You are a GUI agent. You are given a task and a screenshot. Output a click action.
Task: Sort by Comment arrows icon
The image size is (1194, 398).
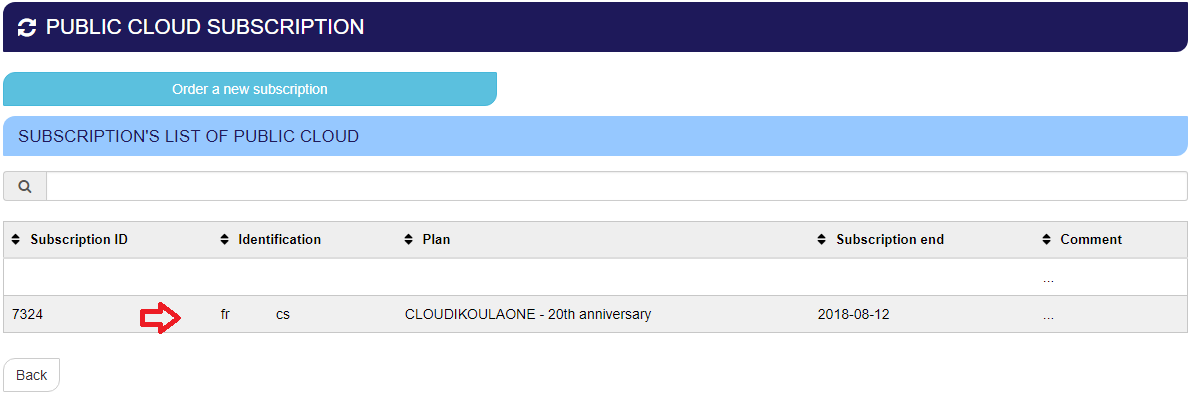[1046, 240]
